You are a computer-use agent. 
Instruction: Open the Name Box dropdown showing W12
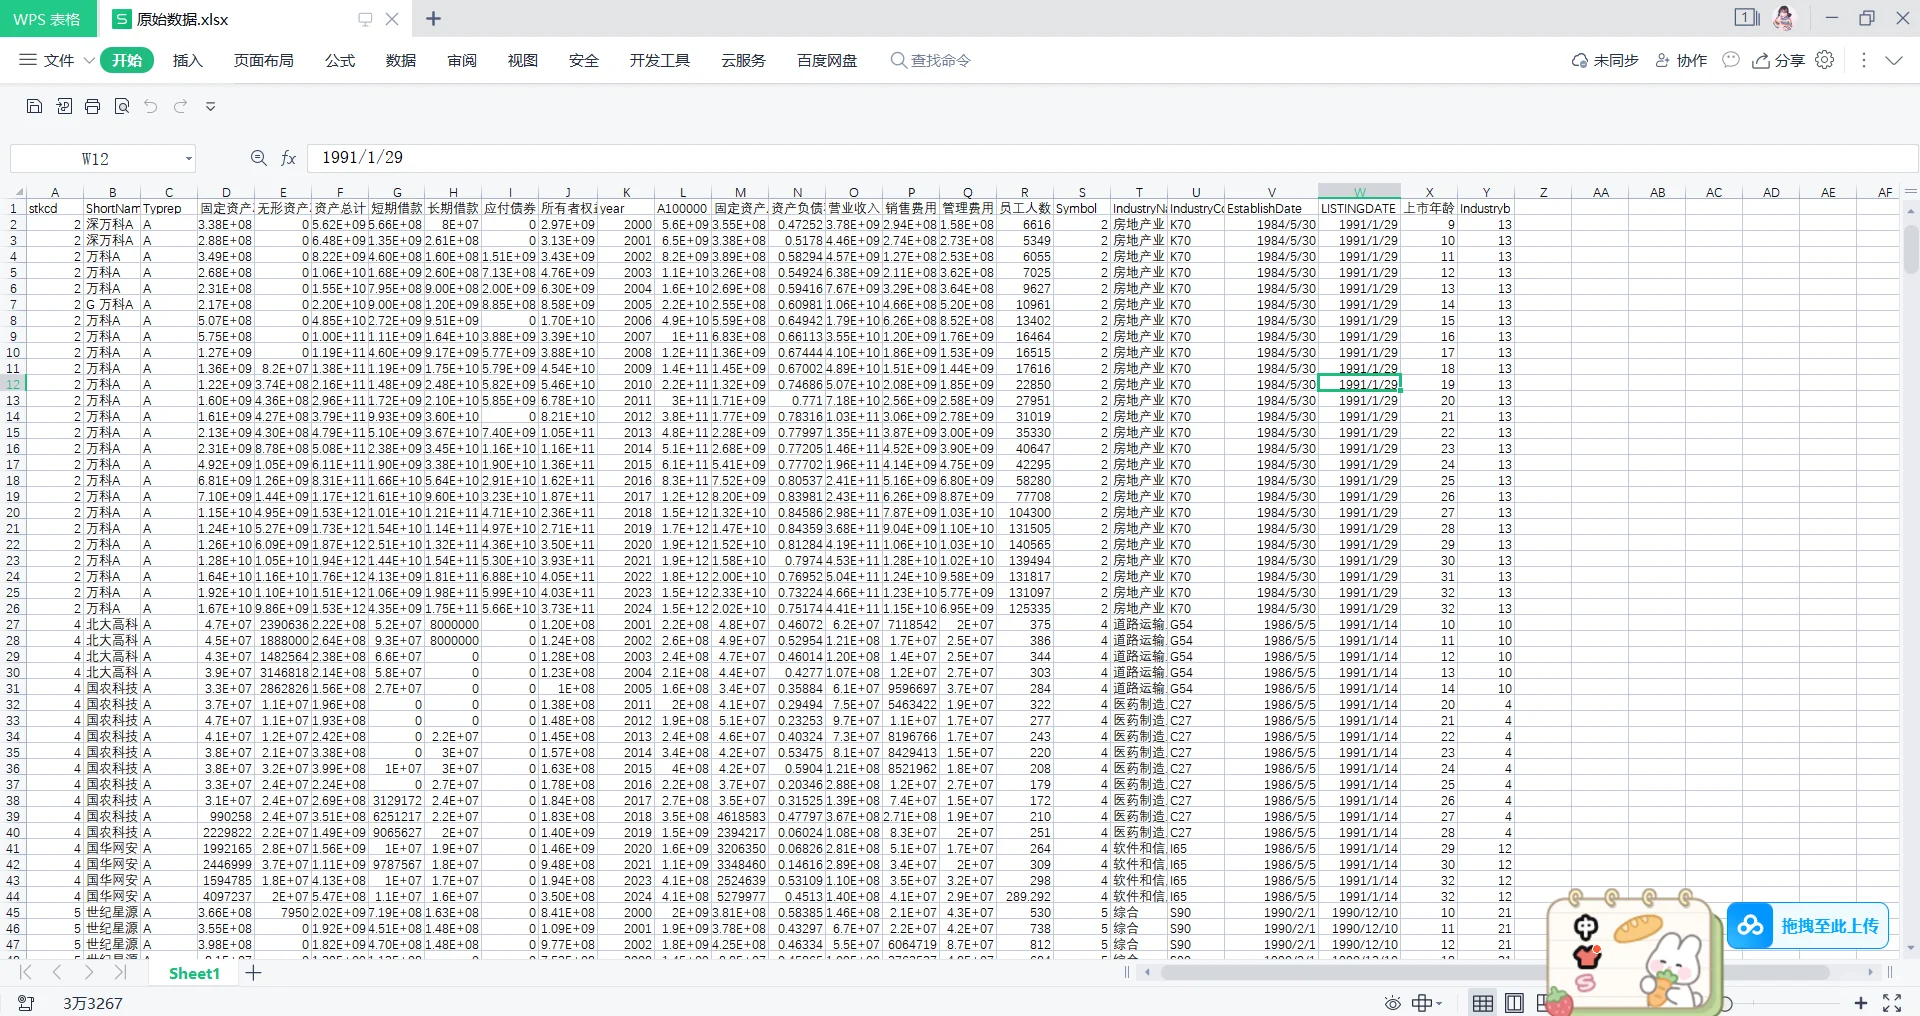188,159
